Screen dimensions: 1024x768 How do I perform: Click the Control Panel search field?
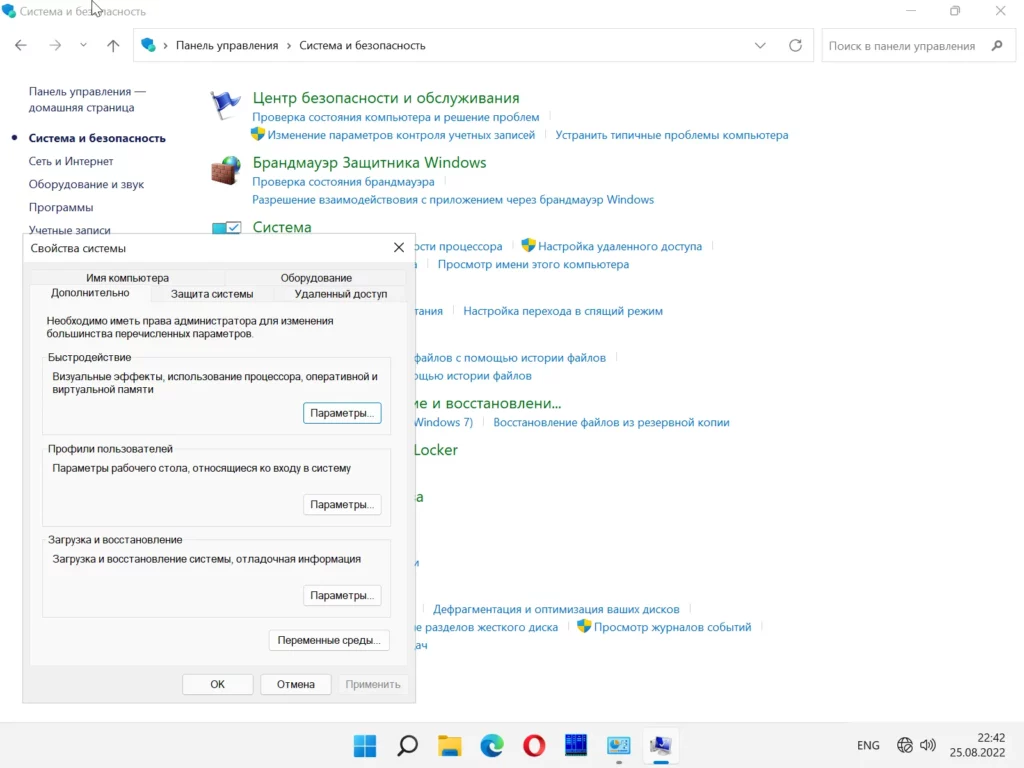pos(902,45)
